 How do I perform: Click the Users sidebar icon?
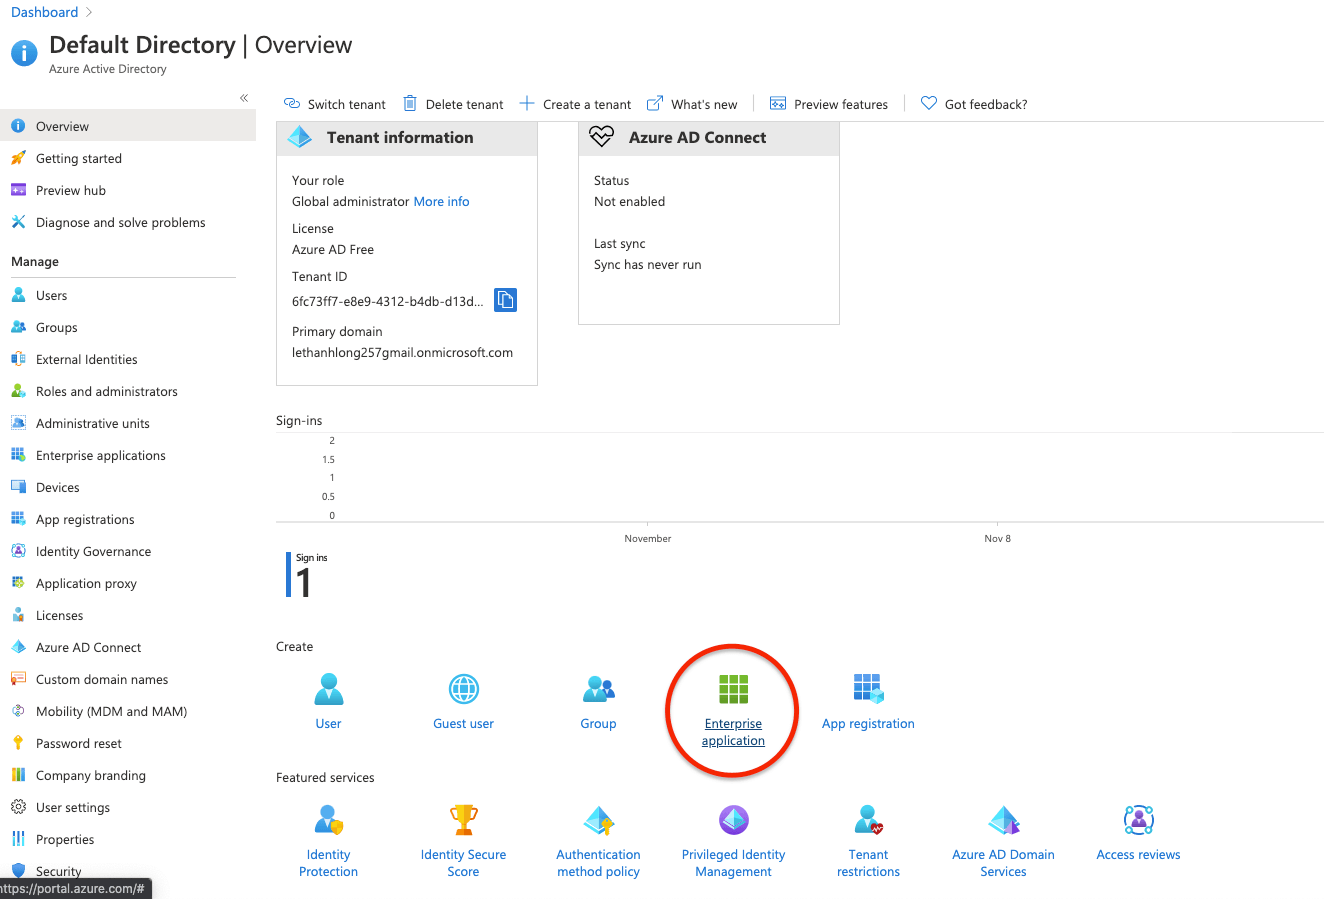18,295
